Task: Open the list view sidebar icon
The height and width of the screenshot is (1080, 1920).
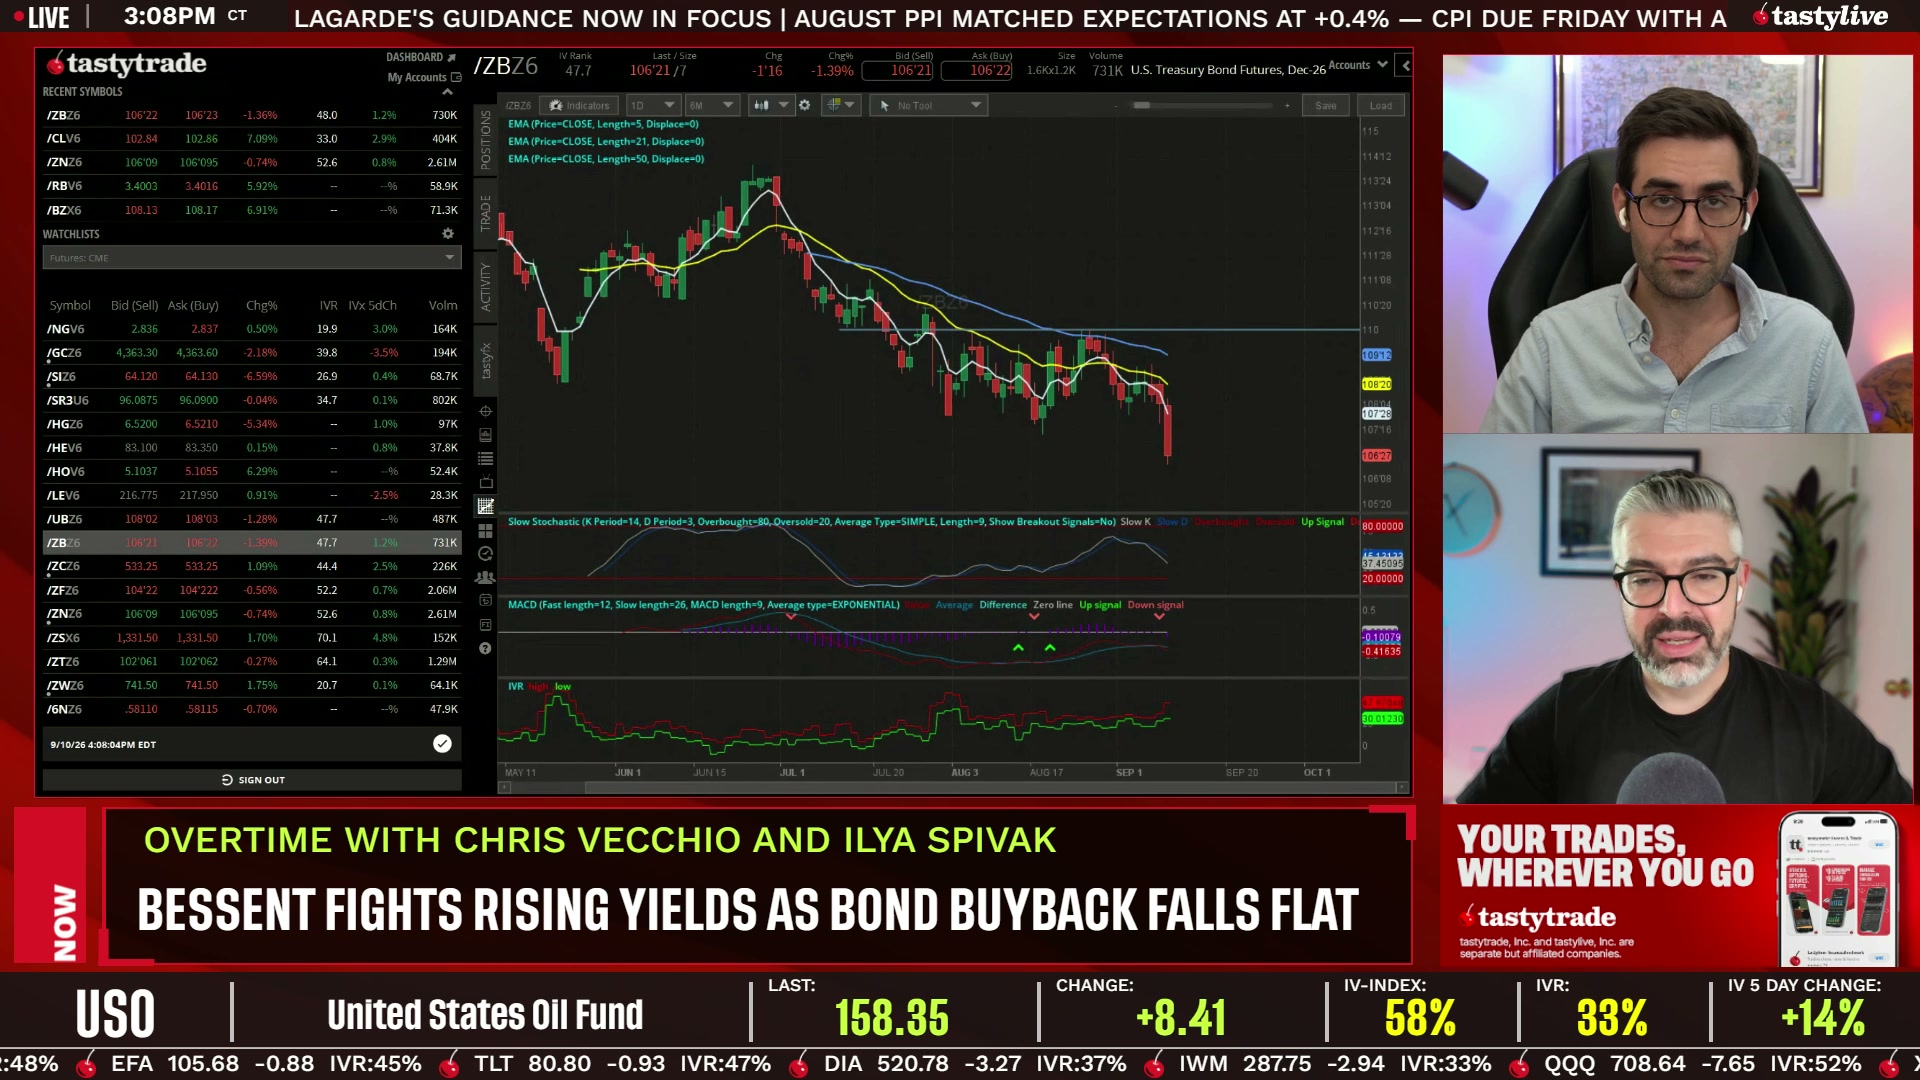Action: click(485, 458)
